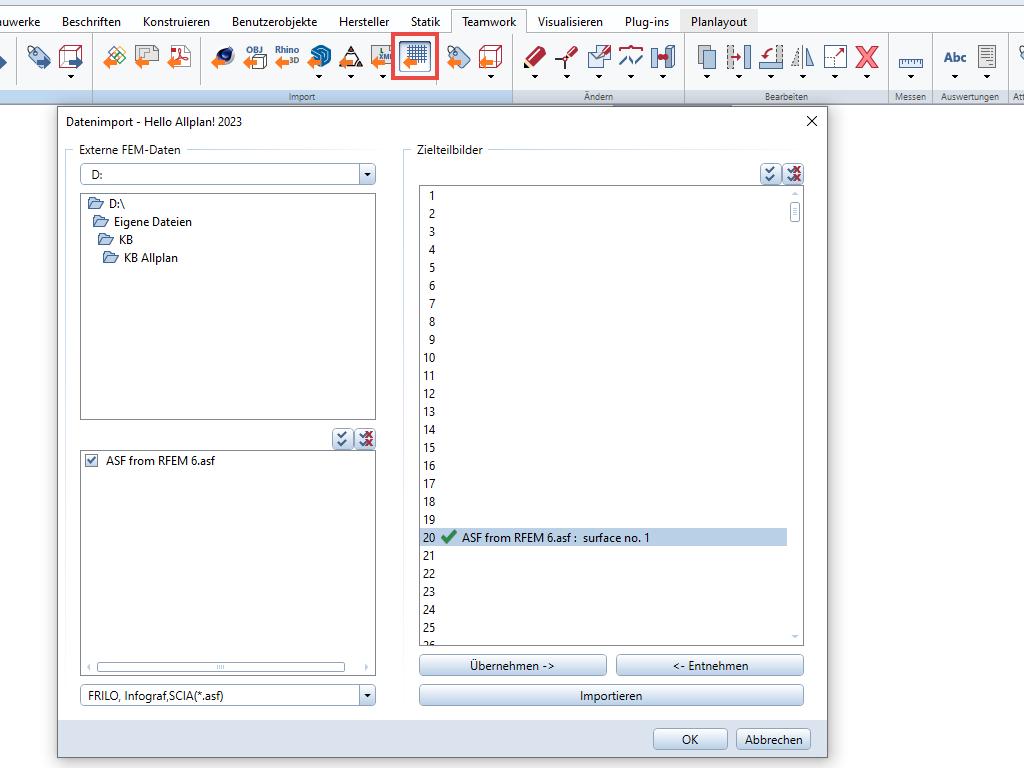
Task: Open the drive selection dropdown showing D:
Action: coord(367,173)
